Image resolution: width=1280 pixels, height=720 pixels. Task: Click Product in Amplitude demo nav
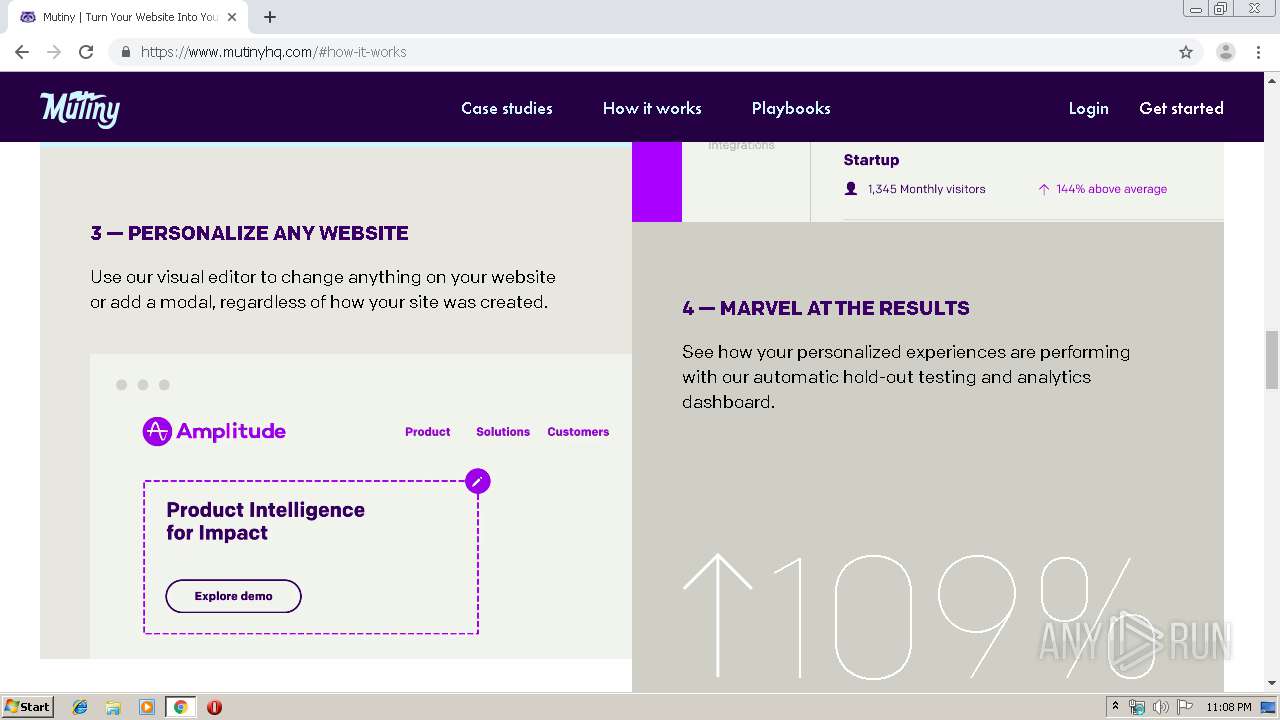click(x=428, y=432)
